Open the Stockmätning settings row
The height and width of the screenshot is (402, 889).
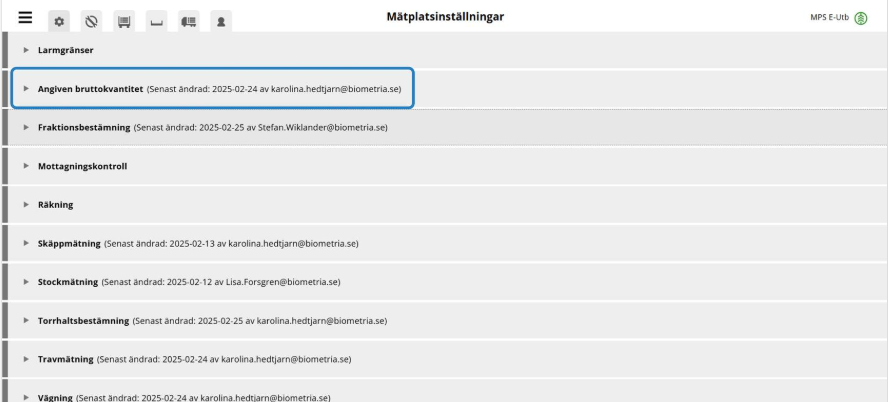(68, 282)
